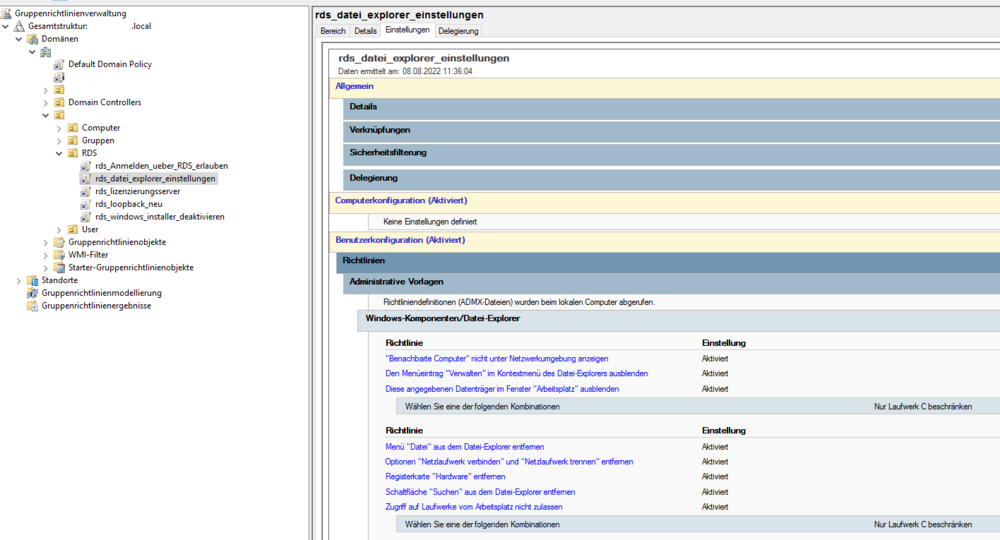Select rds_windows_installer_deaktivieren in the tree
Viewport: 1000px width, 540px height.
(159, 217)
